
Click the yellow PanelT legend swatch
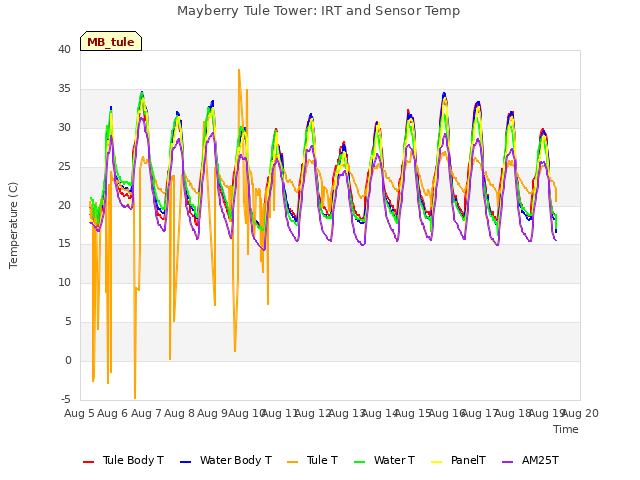tap(436, 462)
